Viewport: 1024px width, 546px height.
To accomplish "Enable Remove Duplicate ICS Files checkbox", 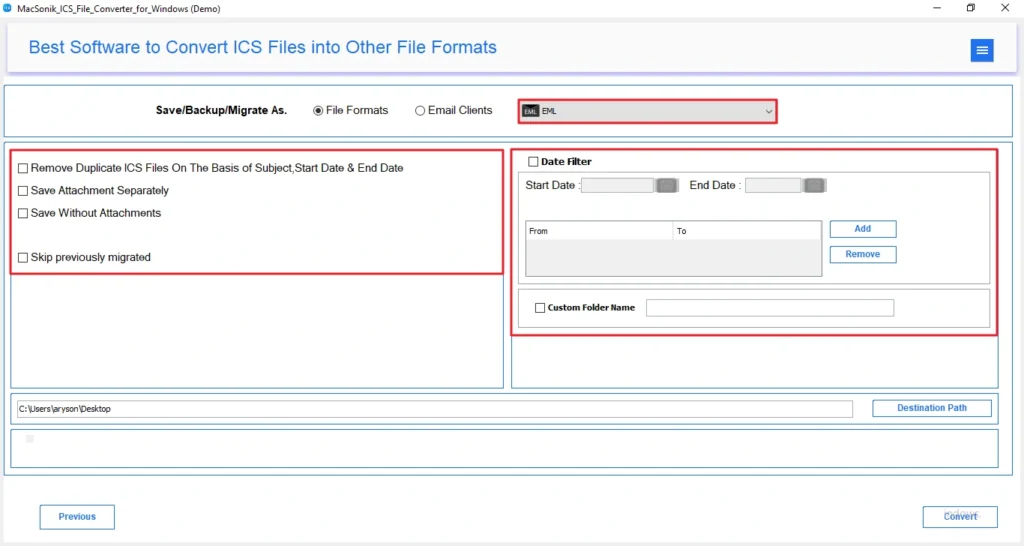I will [23, 169].
